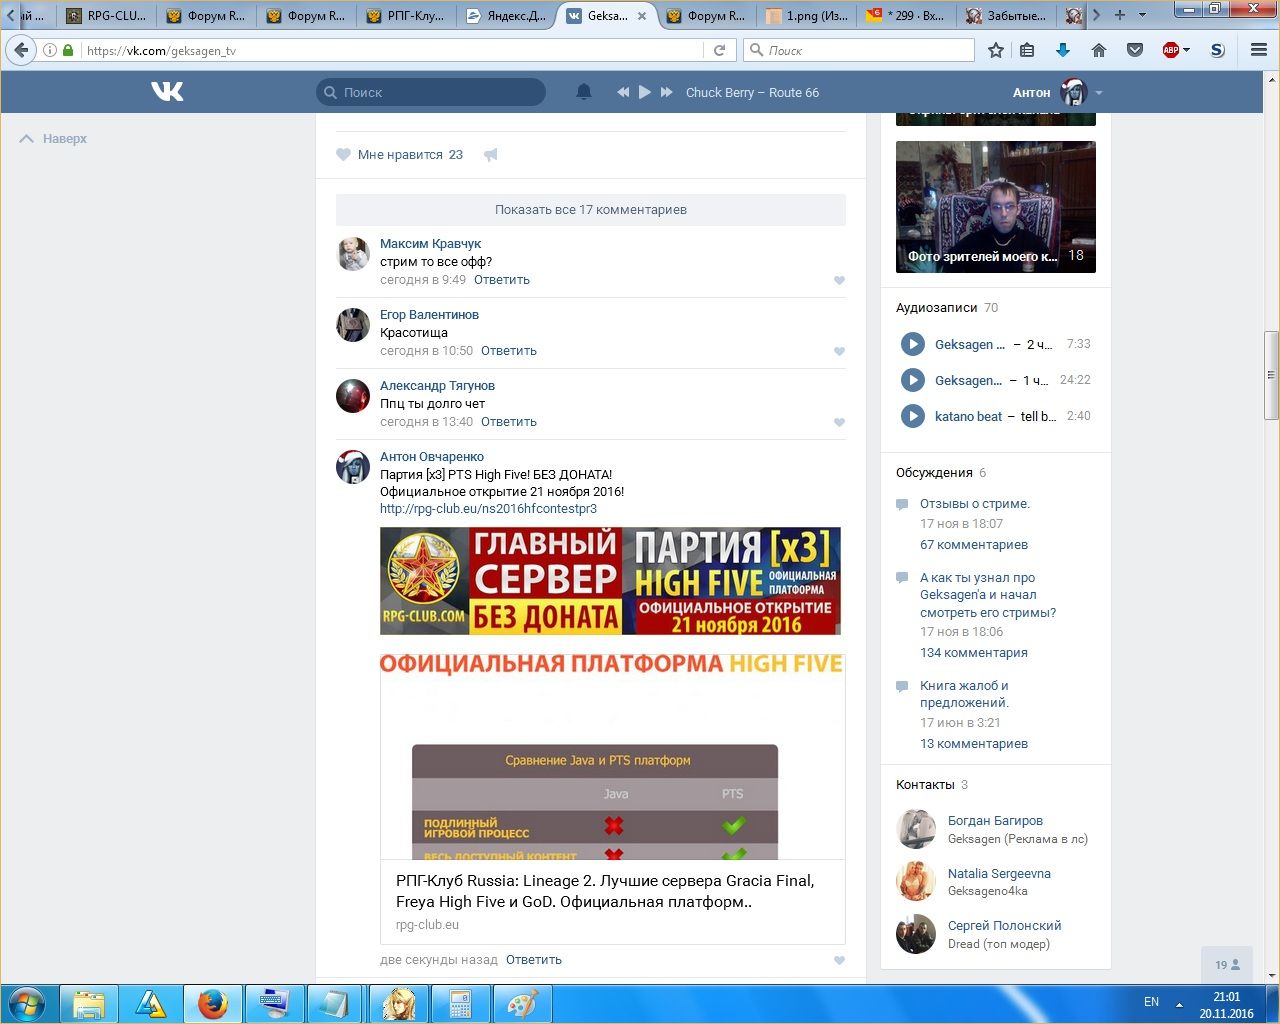The height and width of the screenshot is (1024, 1280).
Task: Open the Антон profile dropdown menu
Action: [x=1099, y=93]
